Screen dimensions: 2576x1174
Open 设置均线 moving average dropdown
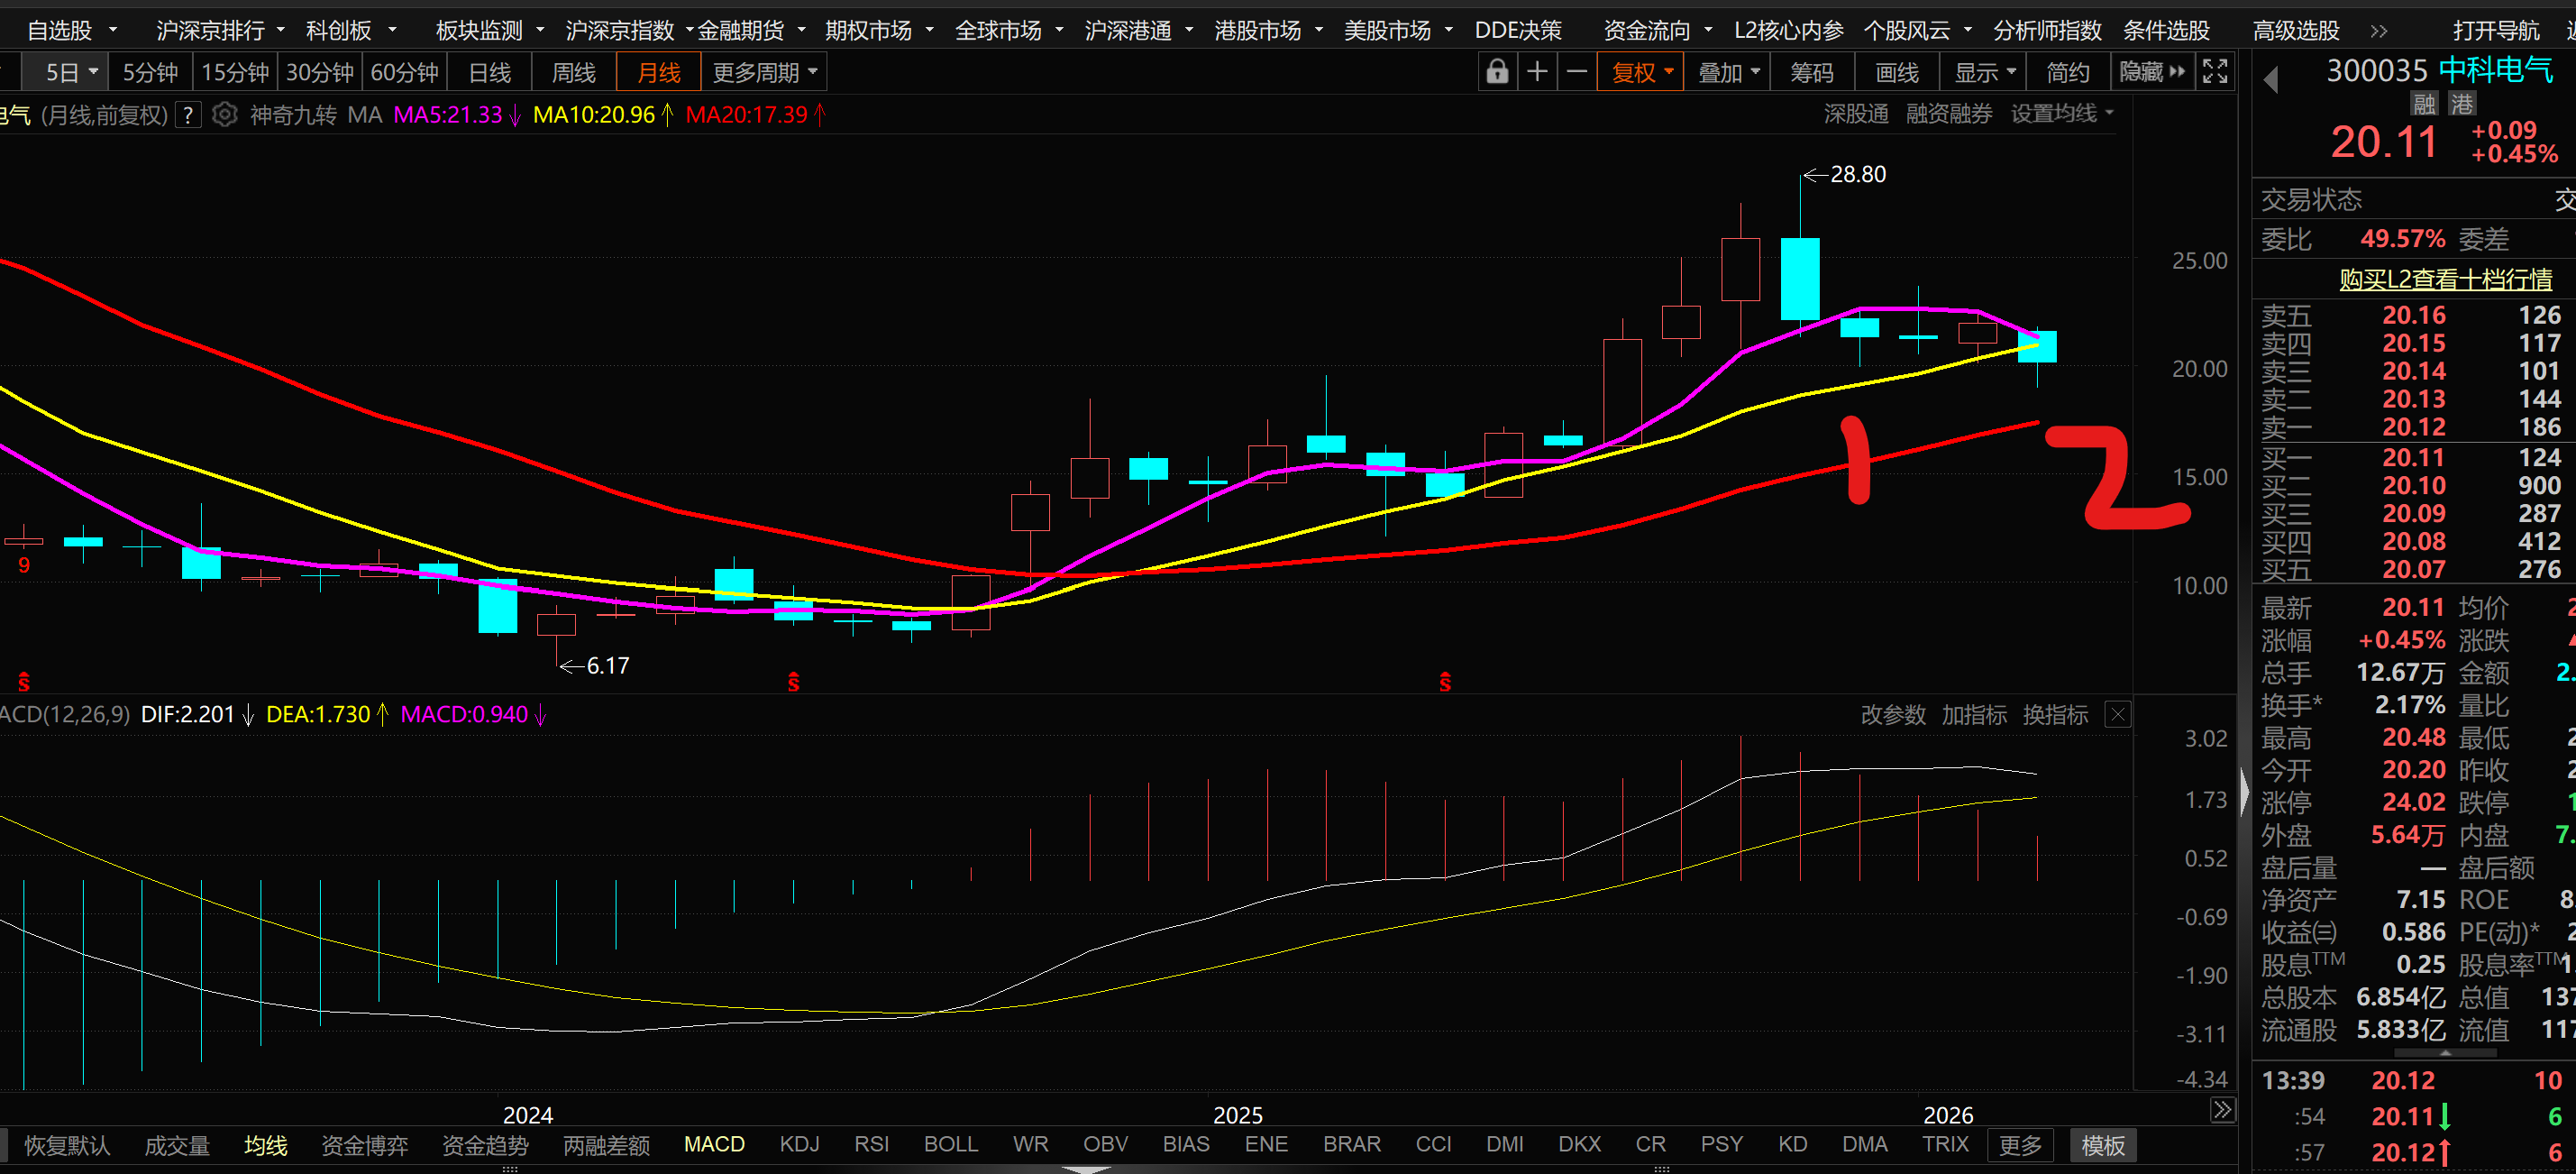pyautogui.click(x=2062, y=114)
